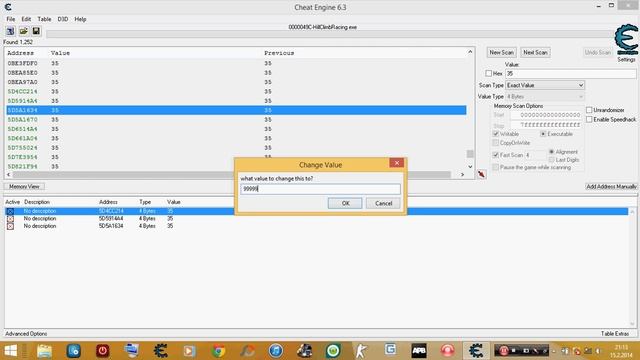Open the G logo taskbar icon

point(390,350)
